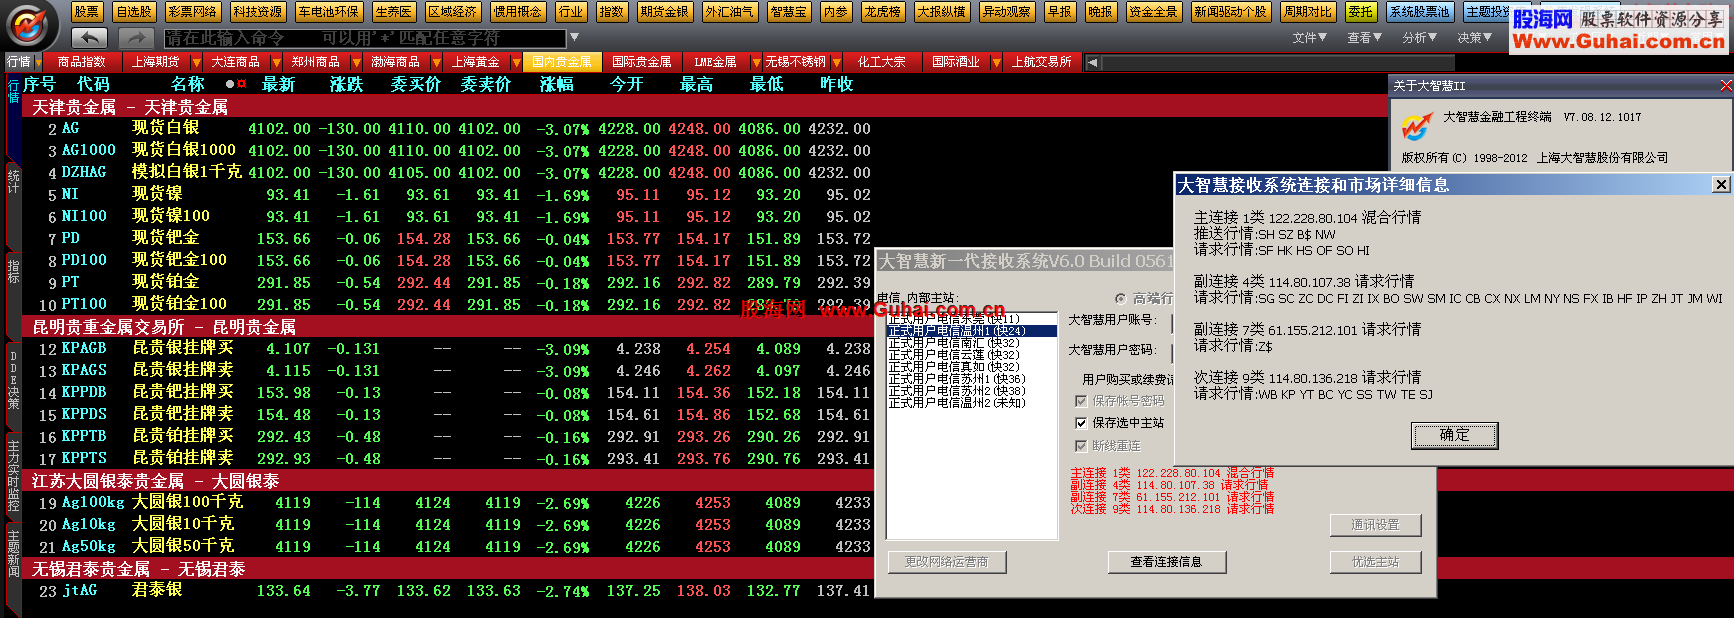Select the 科技资源 sector button
The image size is (1734, 618).
257,12
